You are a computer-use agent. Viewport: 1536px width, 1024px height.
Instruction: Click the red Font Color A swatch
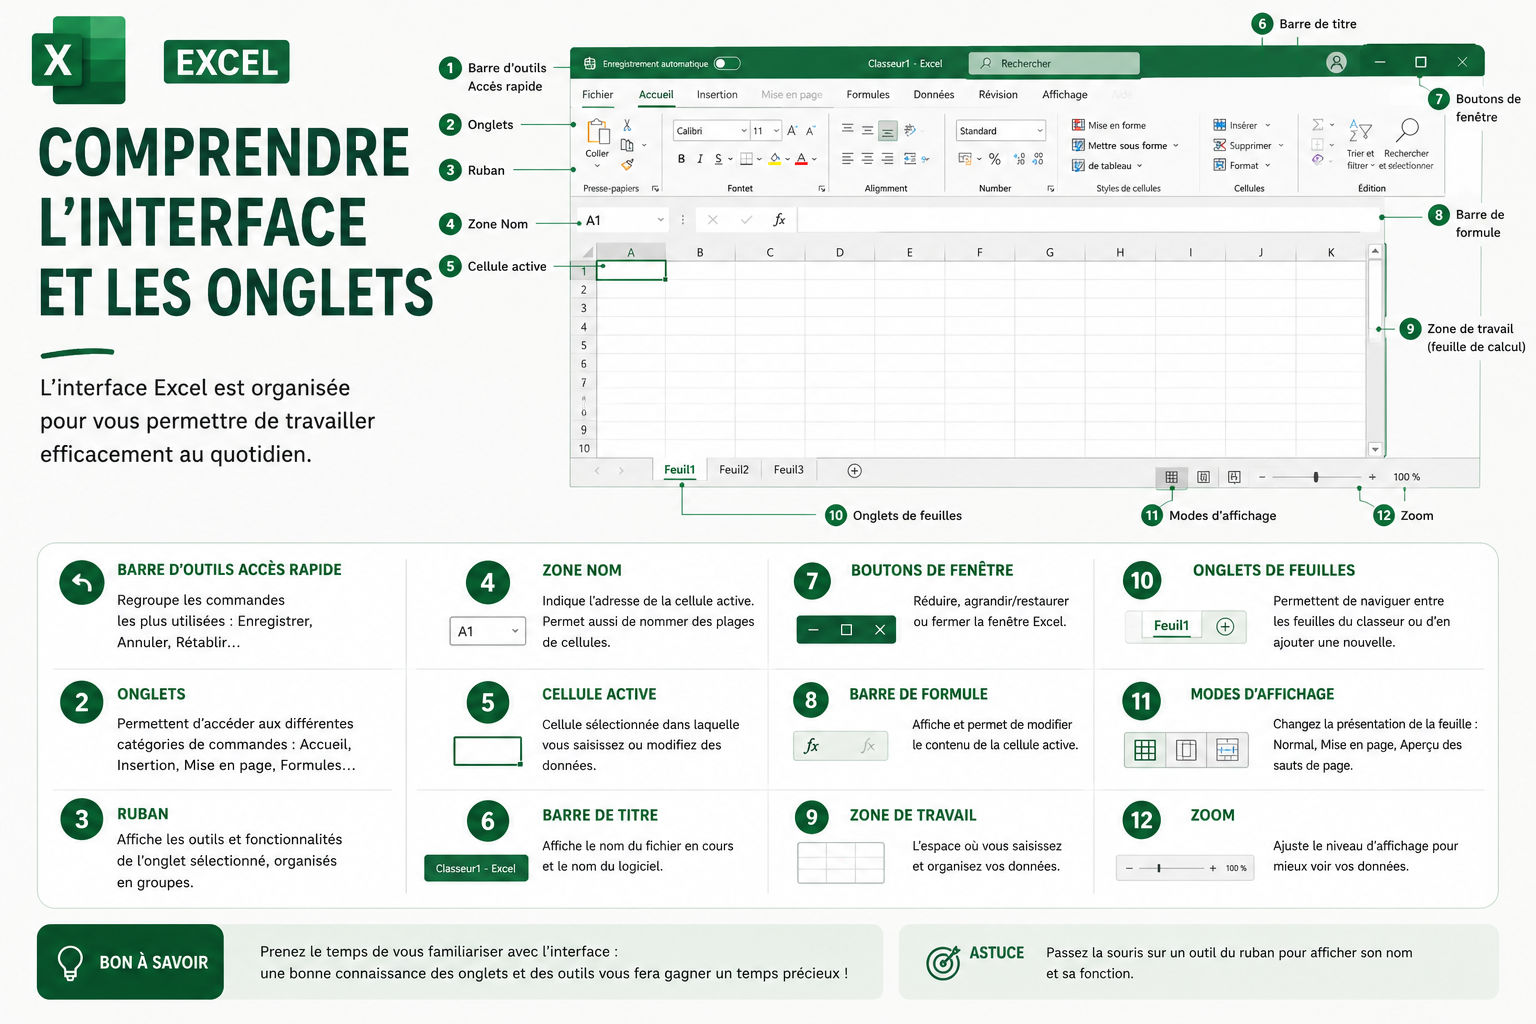801,158
